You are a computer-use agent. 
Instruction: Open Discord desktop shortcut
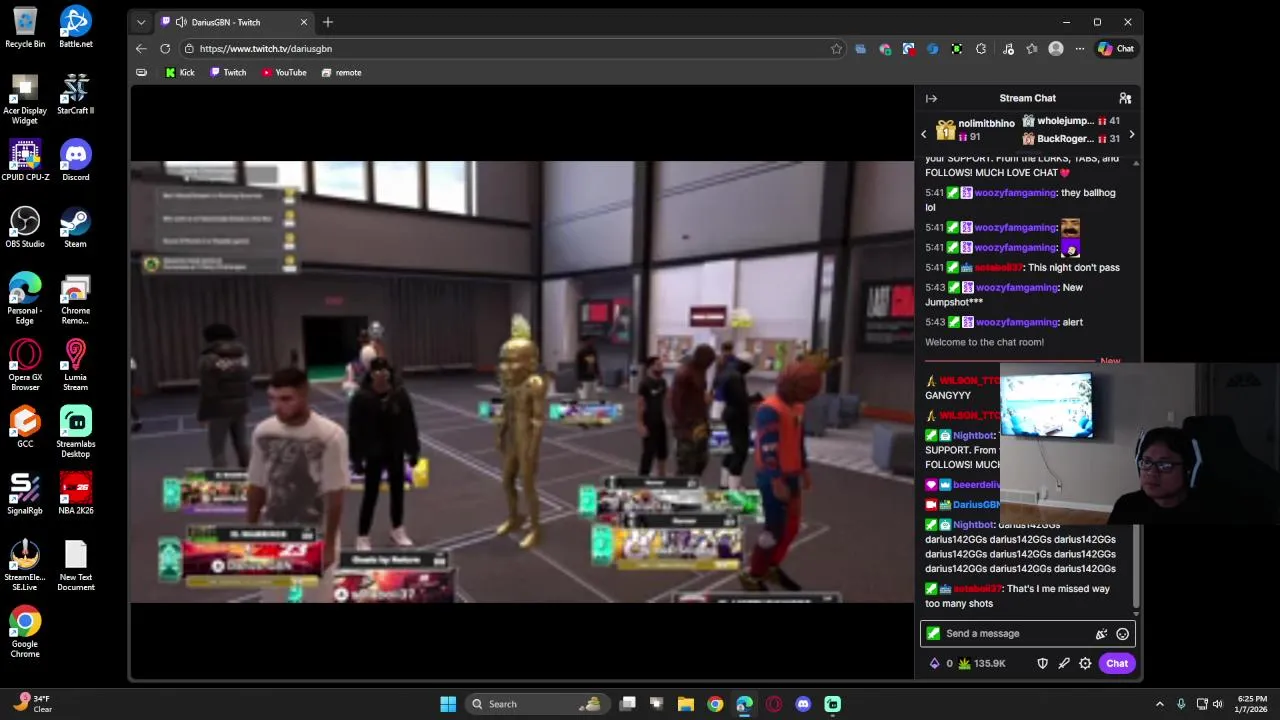pyautogui.click(x=75, y=160)
